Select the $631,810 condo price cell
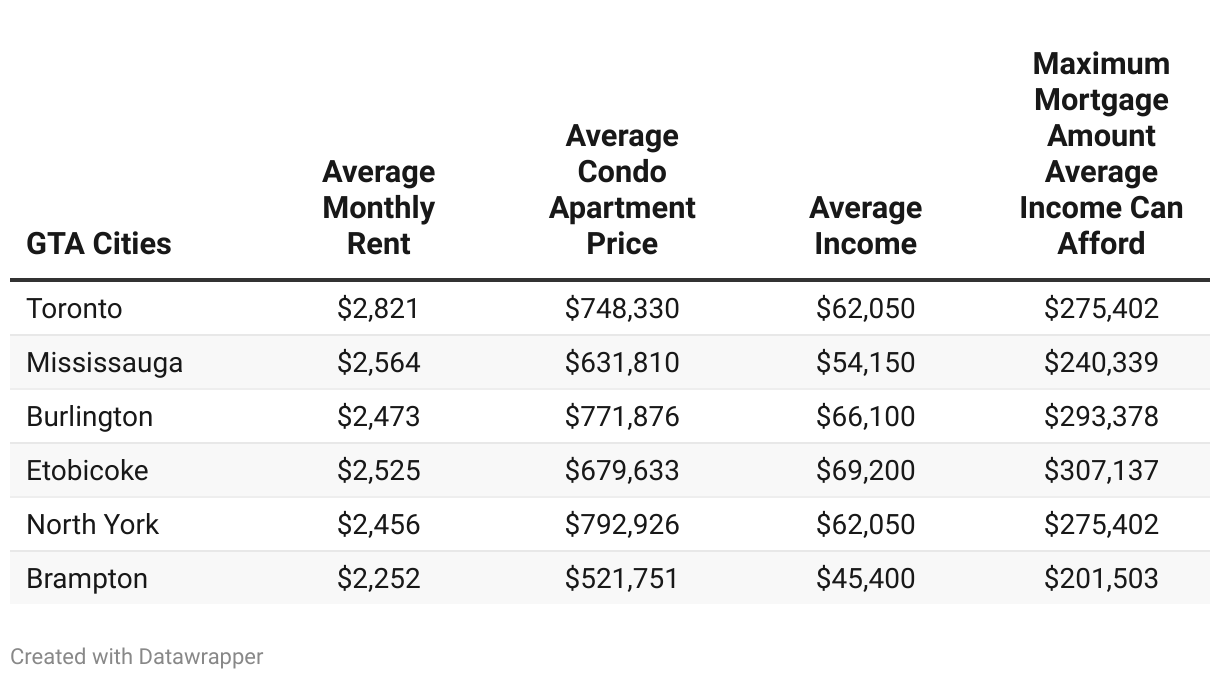Image resolution: width=1220 pixels, height=680 pixels. coord(622,362)
